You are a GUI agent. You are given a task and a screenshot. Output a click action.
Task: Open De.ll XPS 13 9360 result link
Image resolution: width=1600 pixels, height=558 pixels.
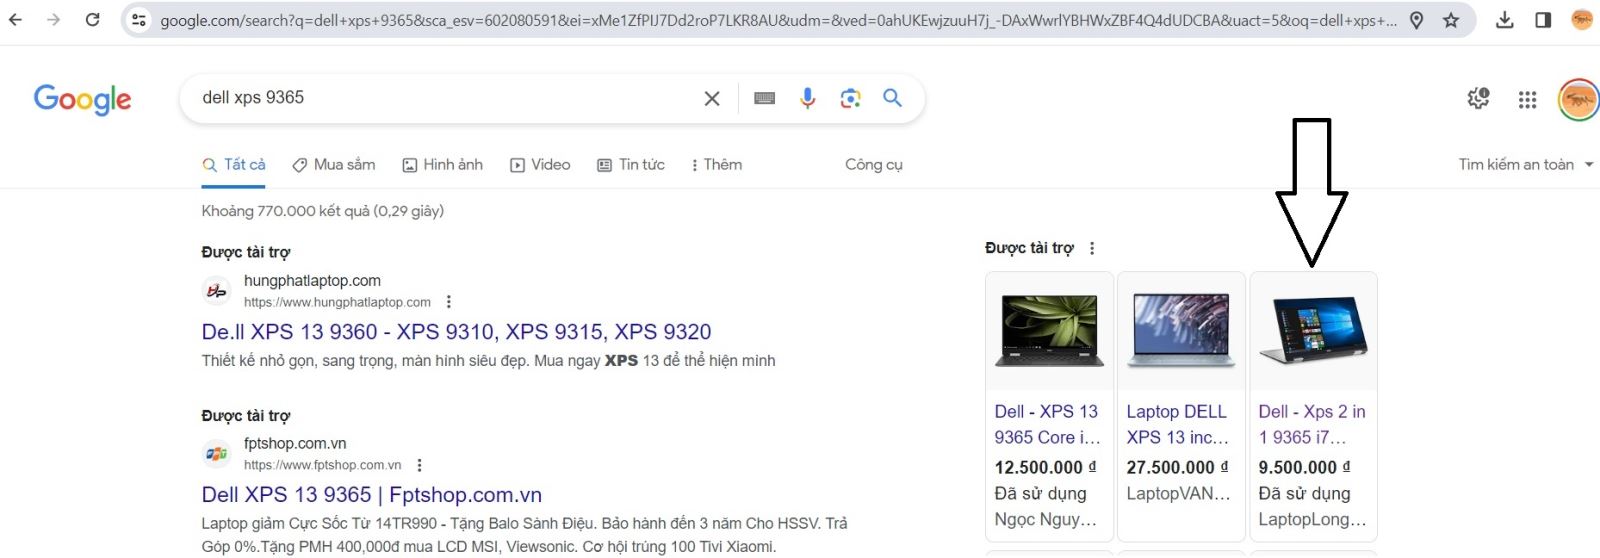[456, 332]
